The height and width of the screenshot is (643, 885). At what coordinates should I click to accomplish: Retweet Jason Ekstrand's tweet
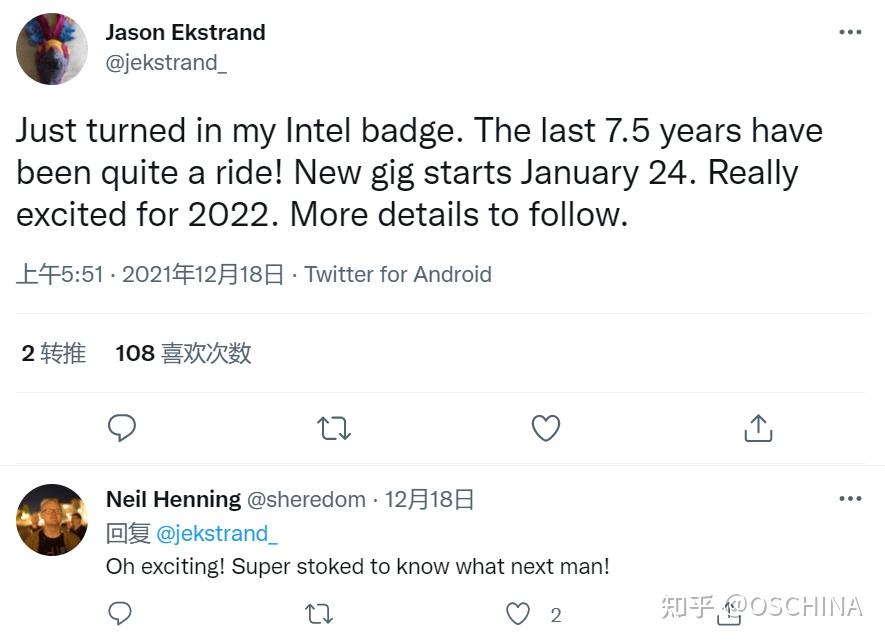point(333,428)
